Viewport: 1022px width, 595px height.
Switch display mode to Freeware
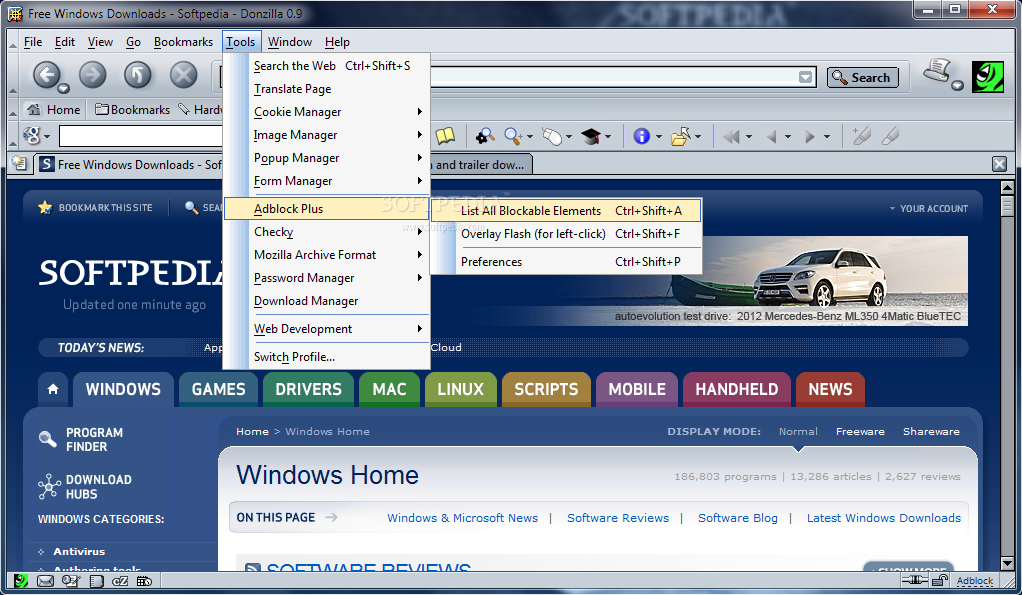click(860, 431)
